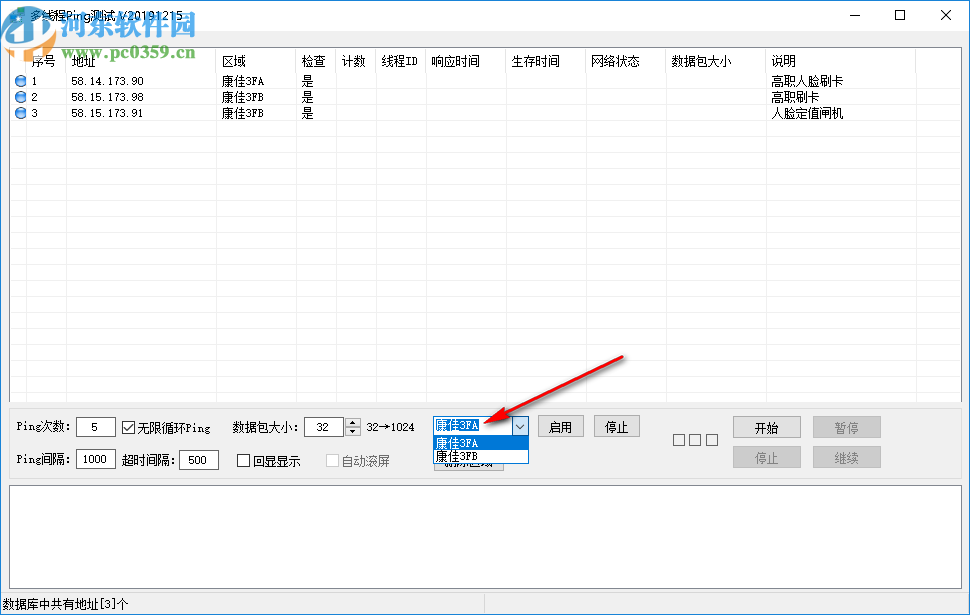Click the 启用 button
Image resolution: width=970 pixels, height=615 pixels.
pyautogui.click(x=560, y=425)
